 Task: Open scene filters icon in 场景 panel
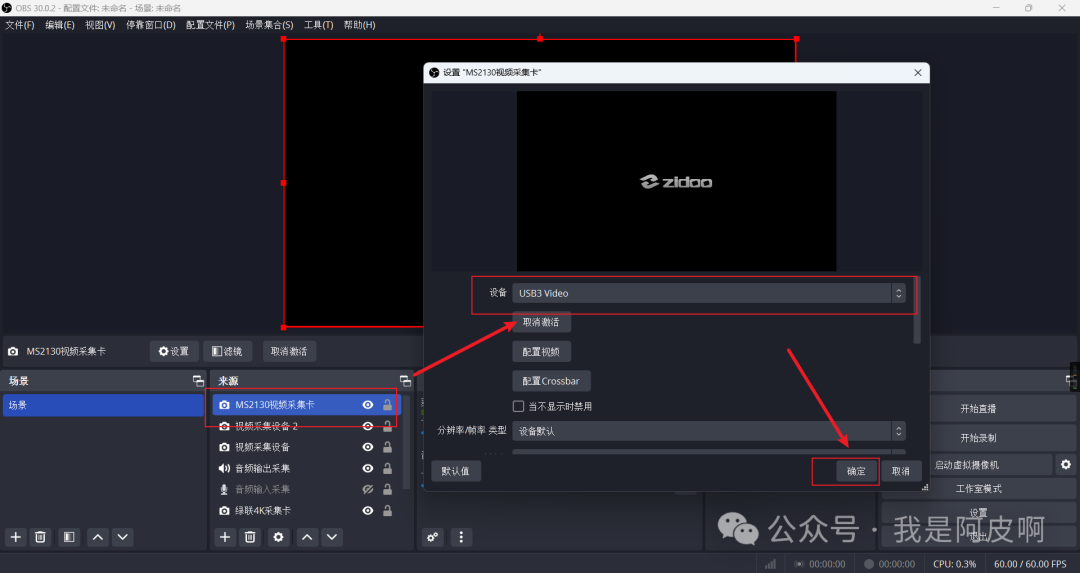click(x=69, y=537)
